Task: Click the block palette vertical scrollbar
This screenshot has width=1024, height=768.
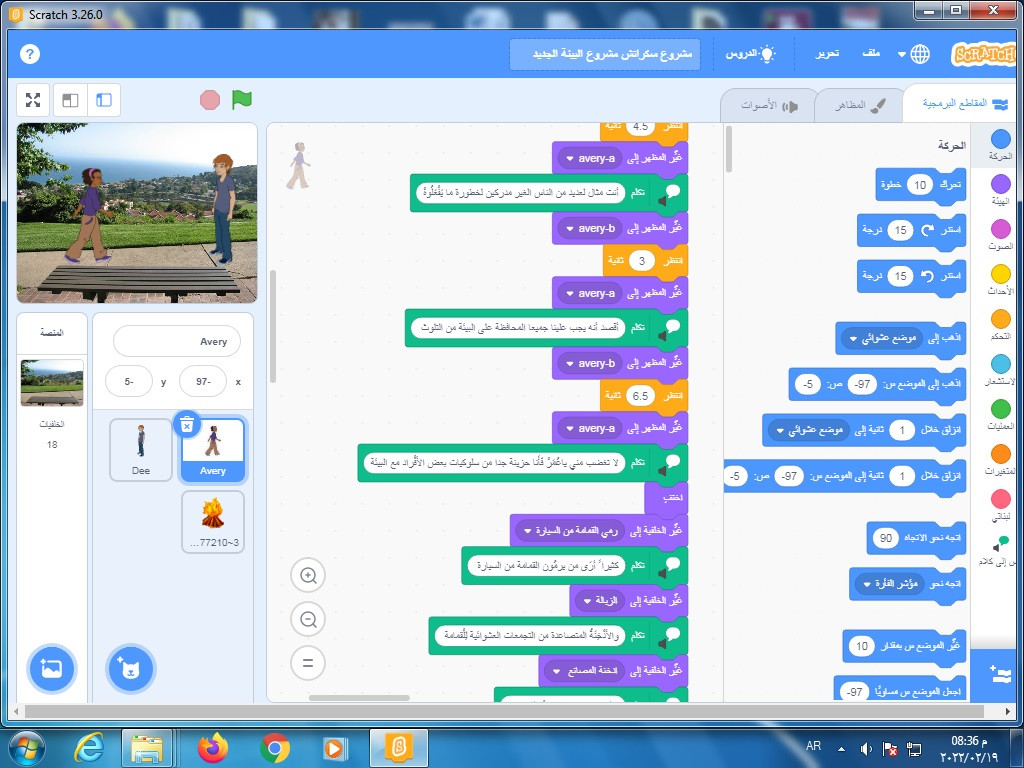Action: tap(729, 149)
